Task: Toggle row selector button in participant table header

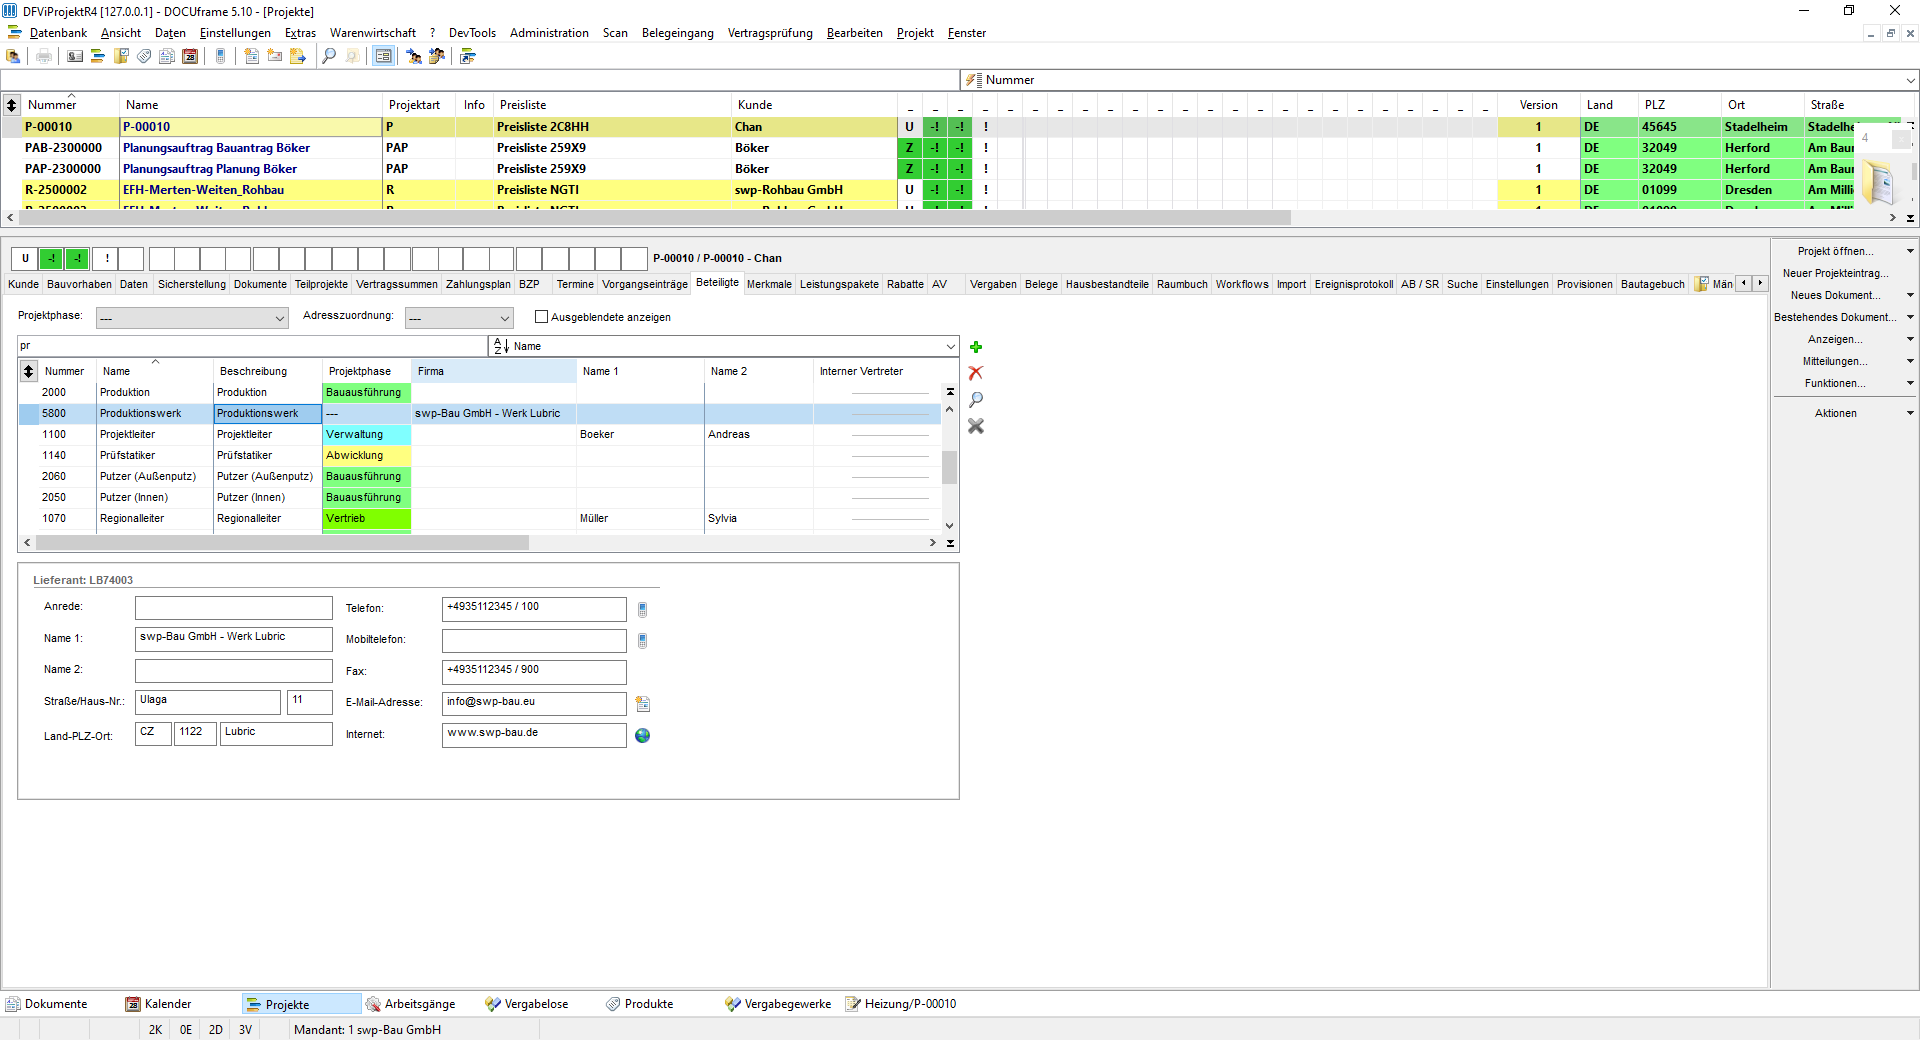Action: pyautogui.click(x=28, y=371)
